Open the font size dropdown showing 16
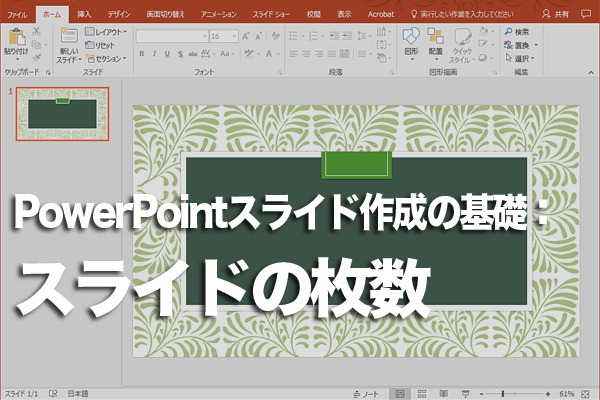This screenshot has width=600, height=400. [234, 36]
